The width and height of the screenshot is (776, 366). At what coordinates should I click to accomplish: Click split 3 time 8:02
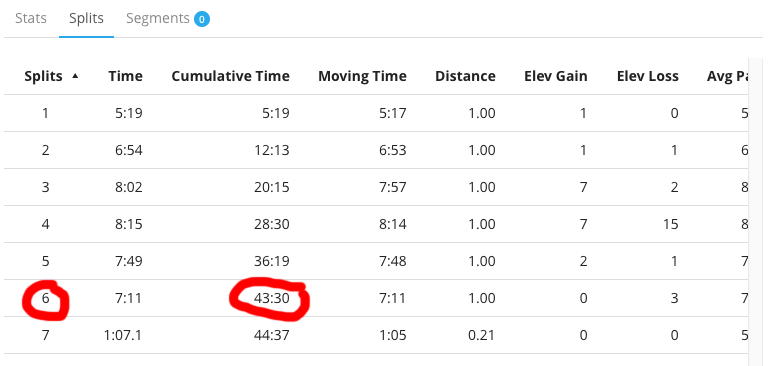pos(129,187)
